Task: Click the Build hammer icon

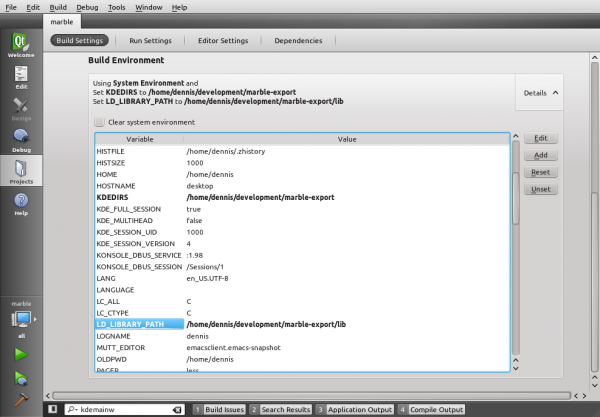Action: point(20,380)
